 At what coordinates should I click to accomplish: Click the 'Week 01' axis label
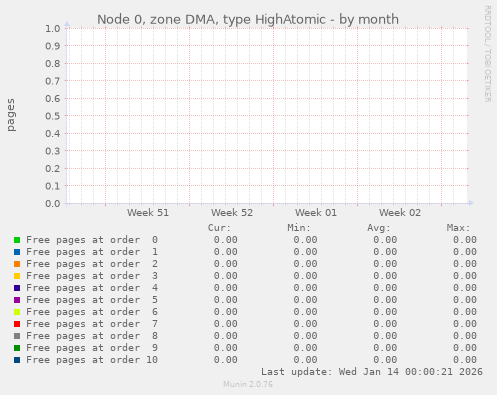pos(316,213)
